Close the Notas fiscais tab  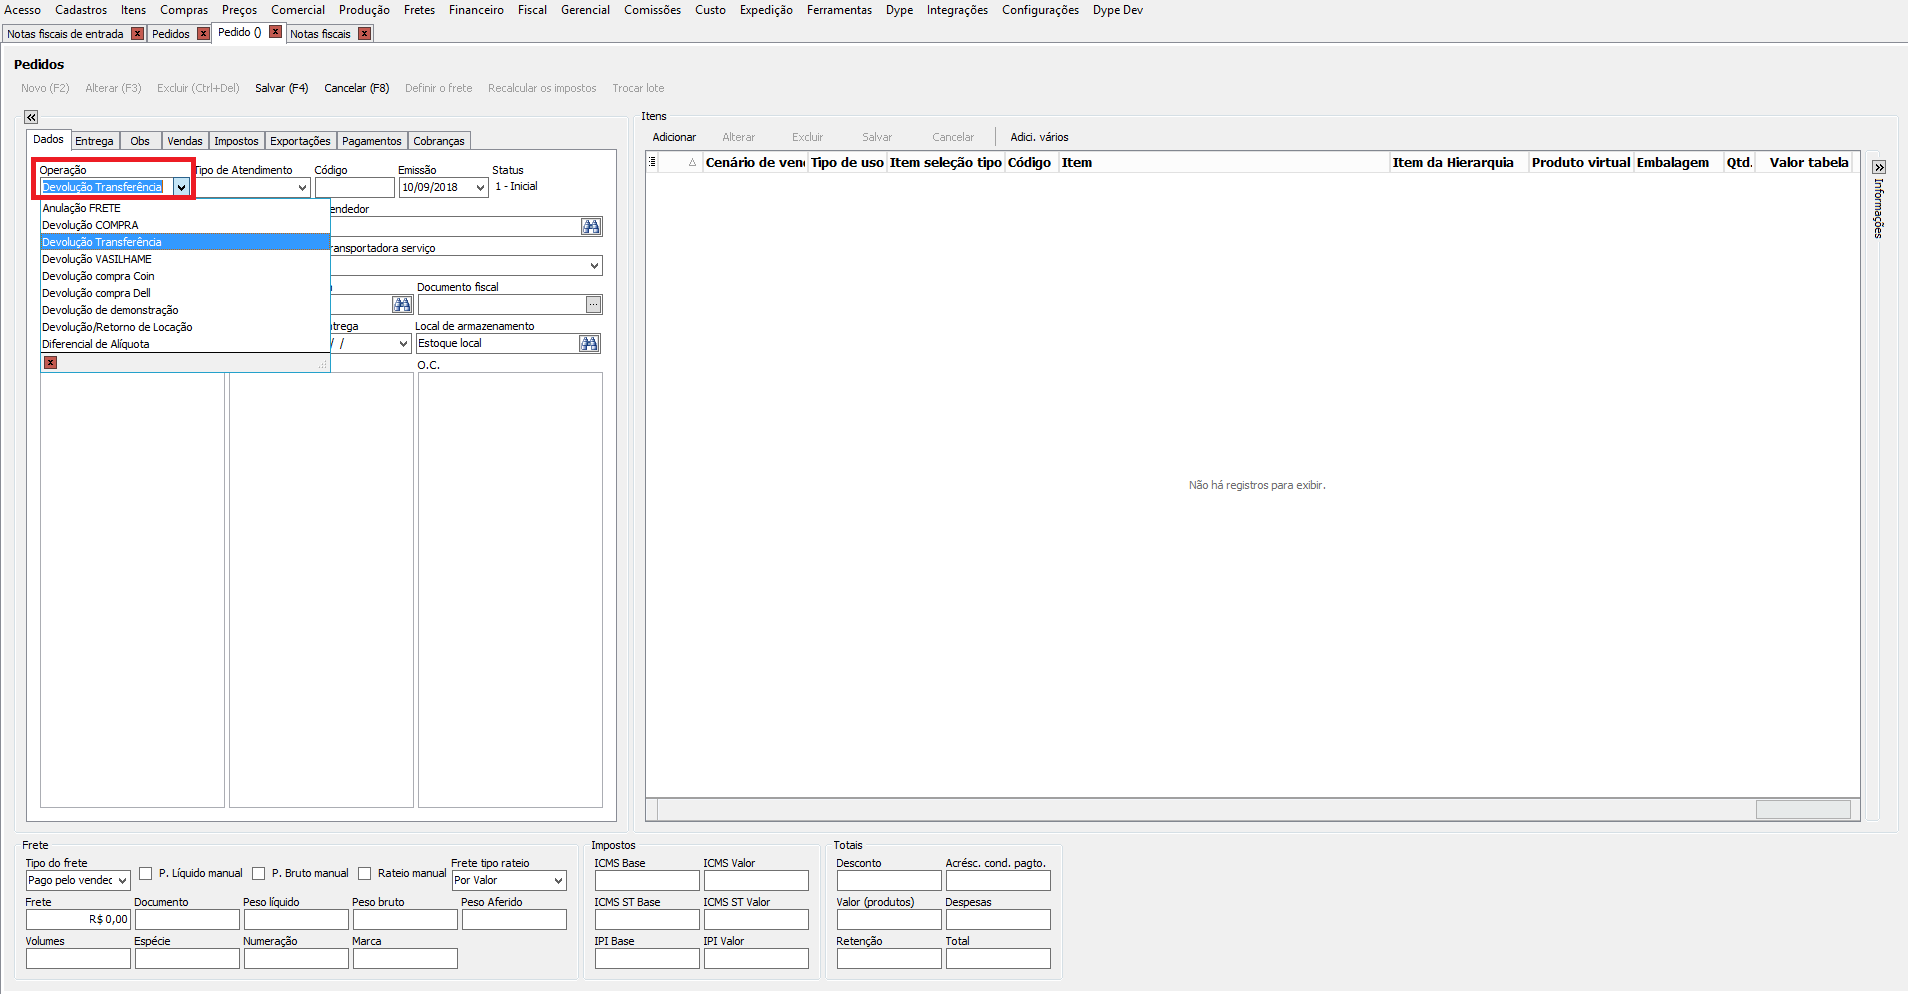364,34
